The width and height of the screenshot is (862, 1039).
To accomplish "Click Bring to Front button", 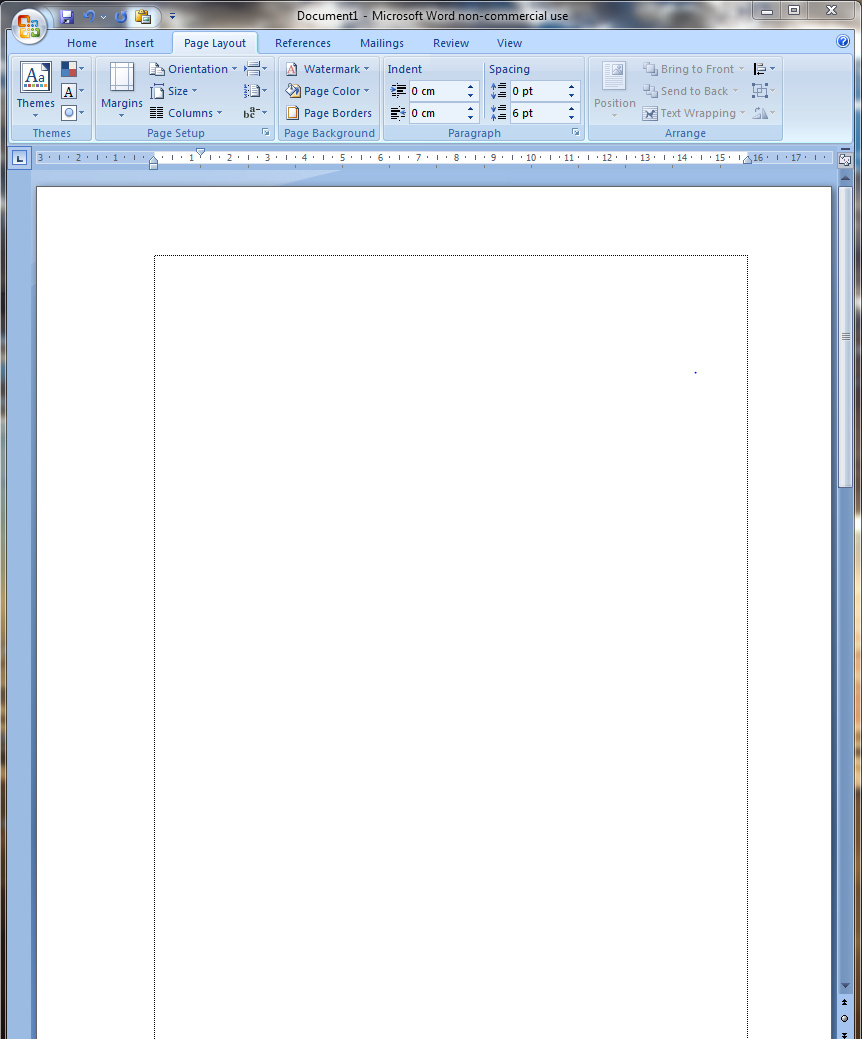I will [x=693, y=69].
